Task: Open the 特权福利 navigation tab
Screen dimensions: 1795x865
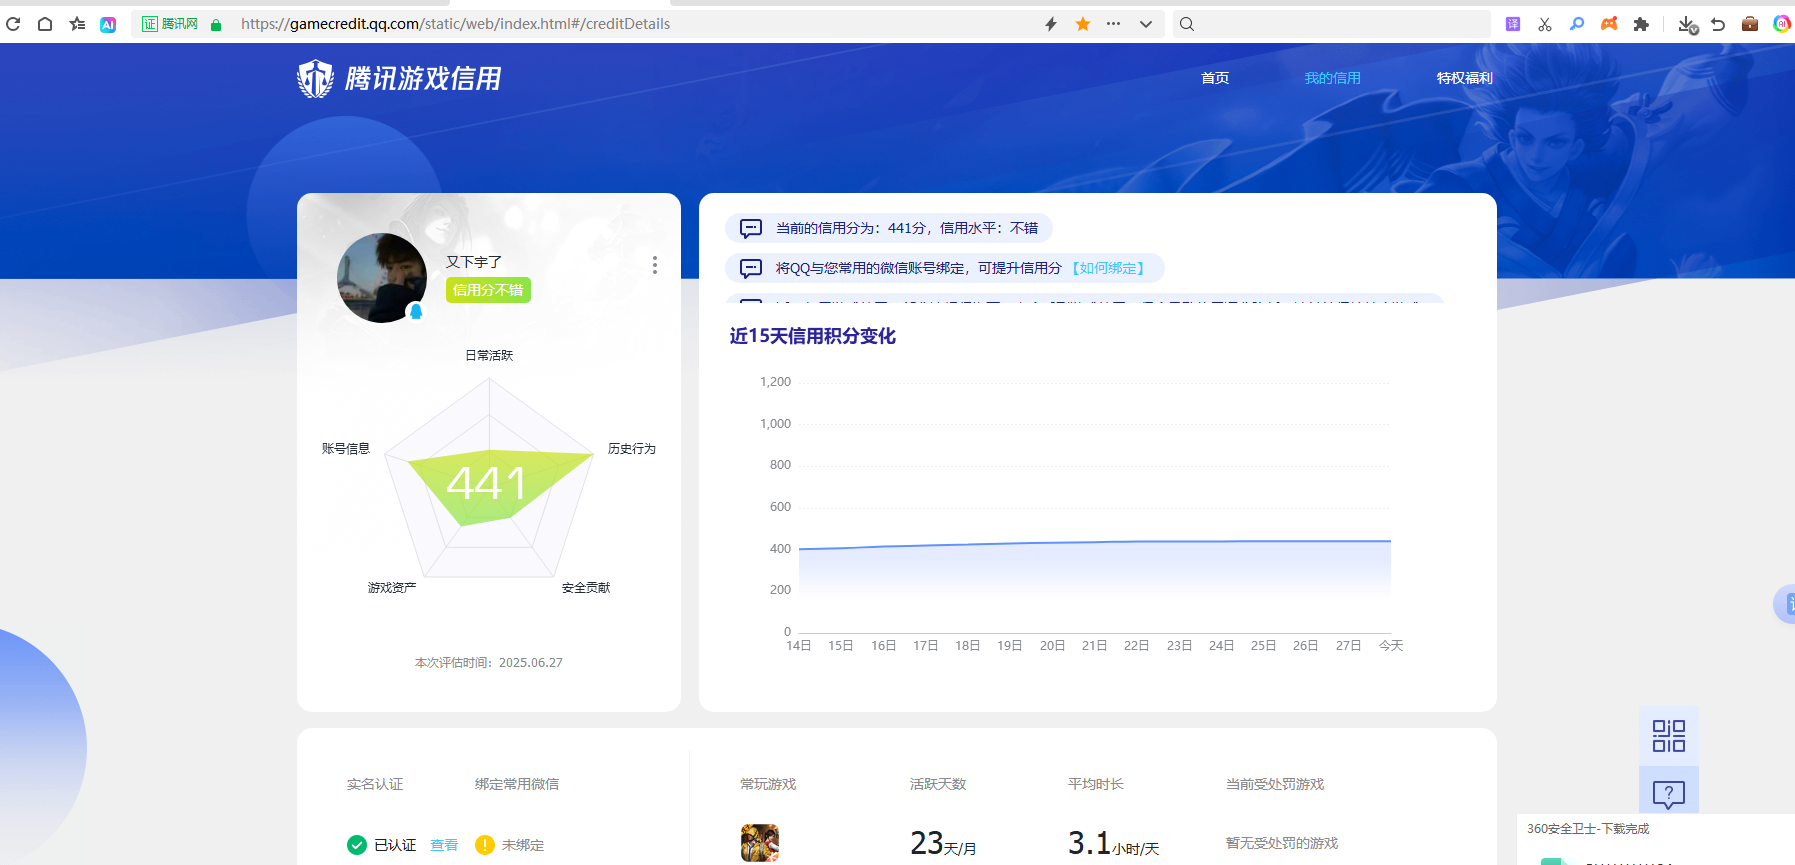Action: tap(1465, 78)
